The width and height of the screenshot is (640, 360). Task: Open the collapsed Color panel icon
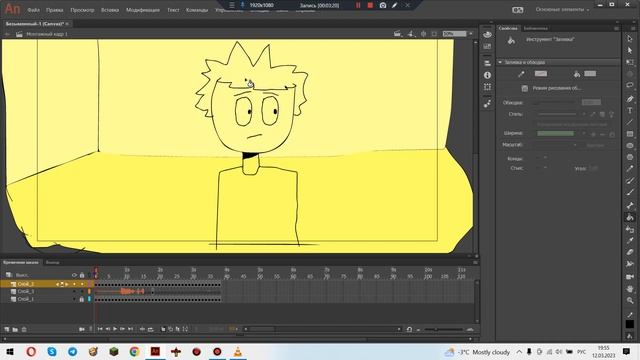pyautogui.click(x=487, y=35)
